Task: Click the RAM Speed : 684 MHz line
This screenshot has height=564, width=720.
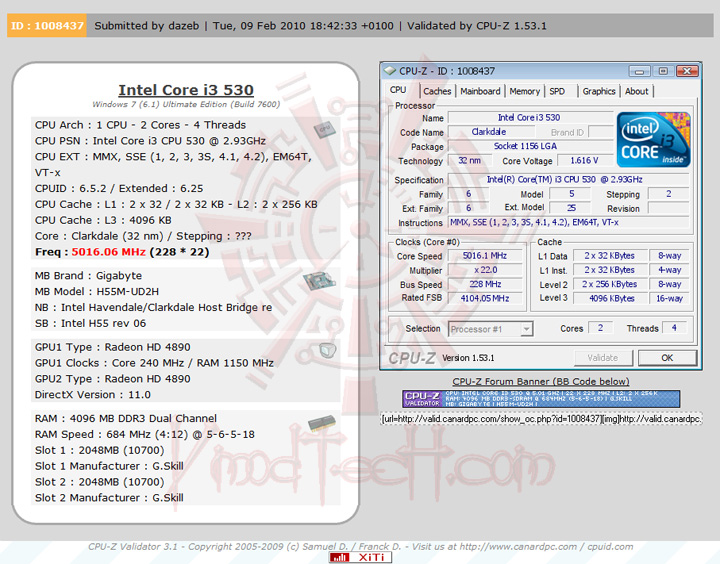Action: point(145,434)
